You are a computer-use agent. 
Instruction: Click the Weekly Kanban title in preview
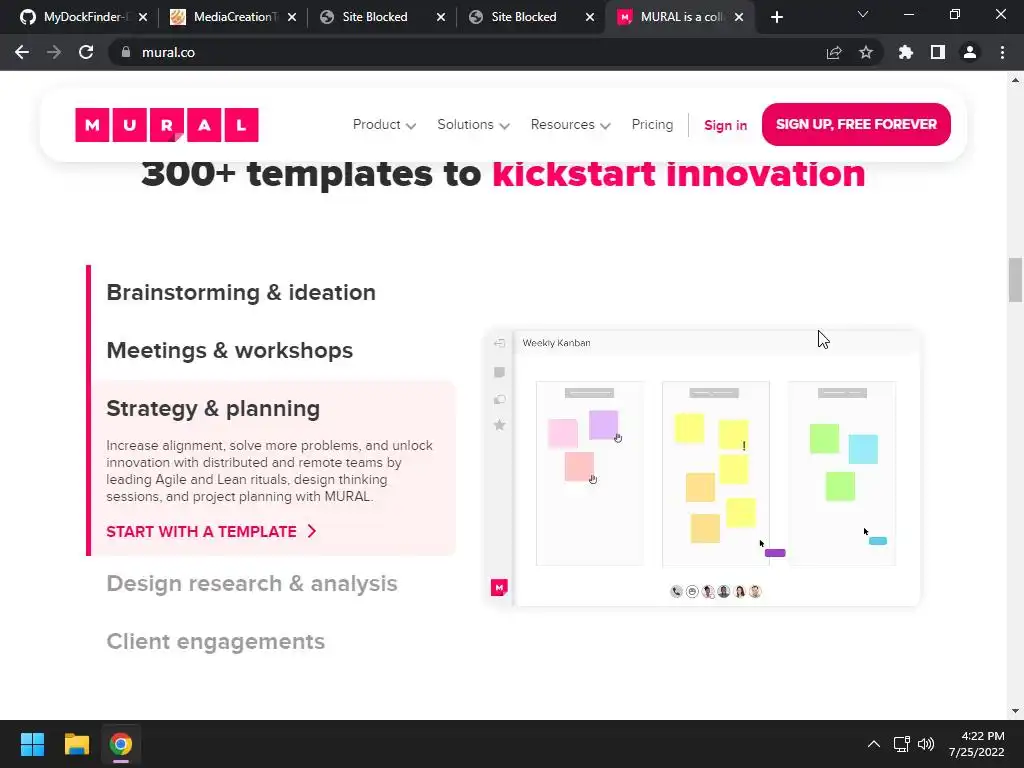[x=556, y=343]
